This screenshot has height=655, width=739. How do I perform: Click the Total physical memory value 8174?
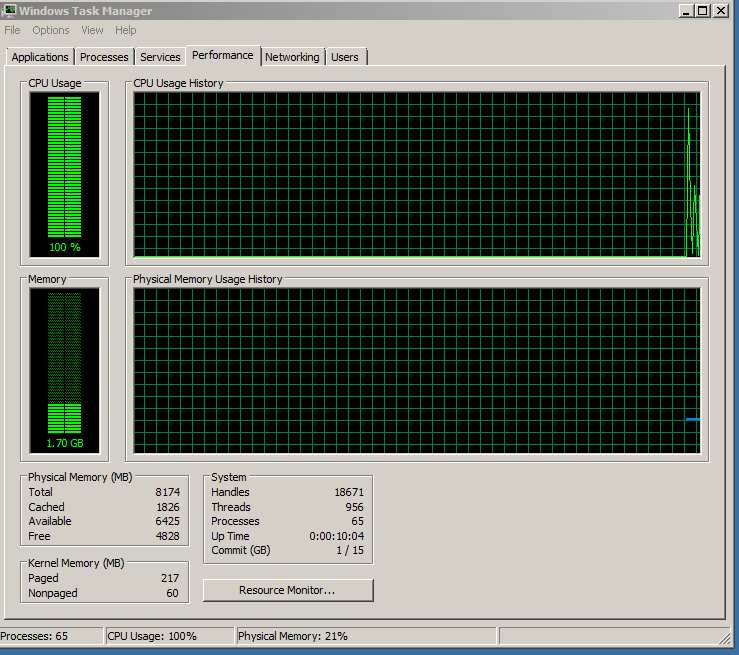[x=168, y=492]
